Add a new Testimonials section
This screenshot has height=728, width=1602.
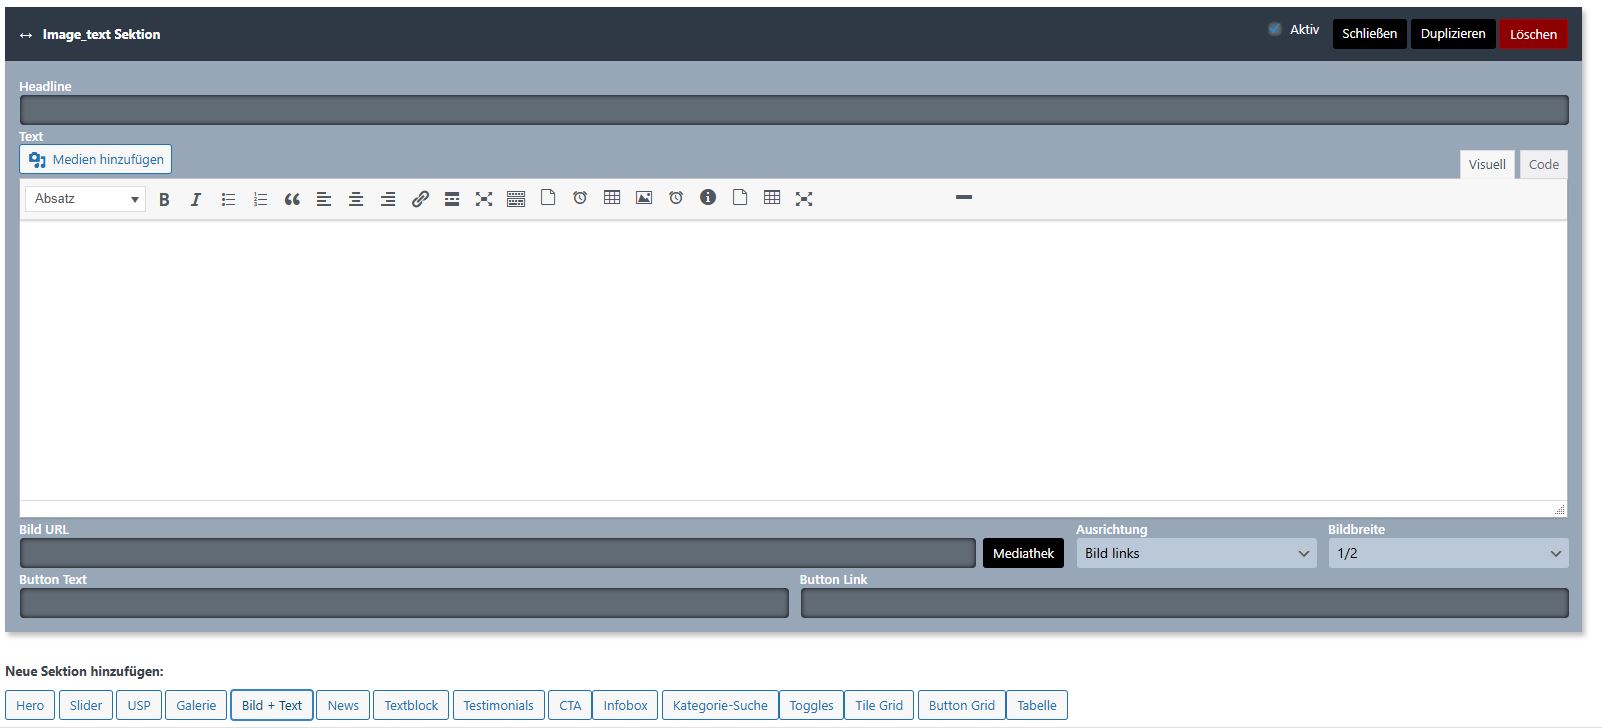[x=498, y=705]
